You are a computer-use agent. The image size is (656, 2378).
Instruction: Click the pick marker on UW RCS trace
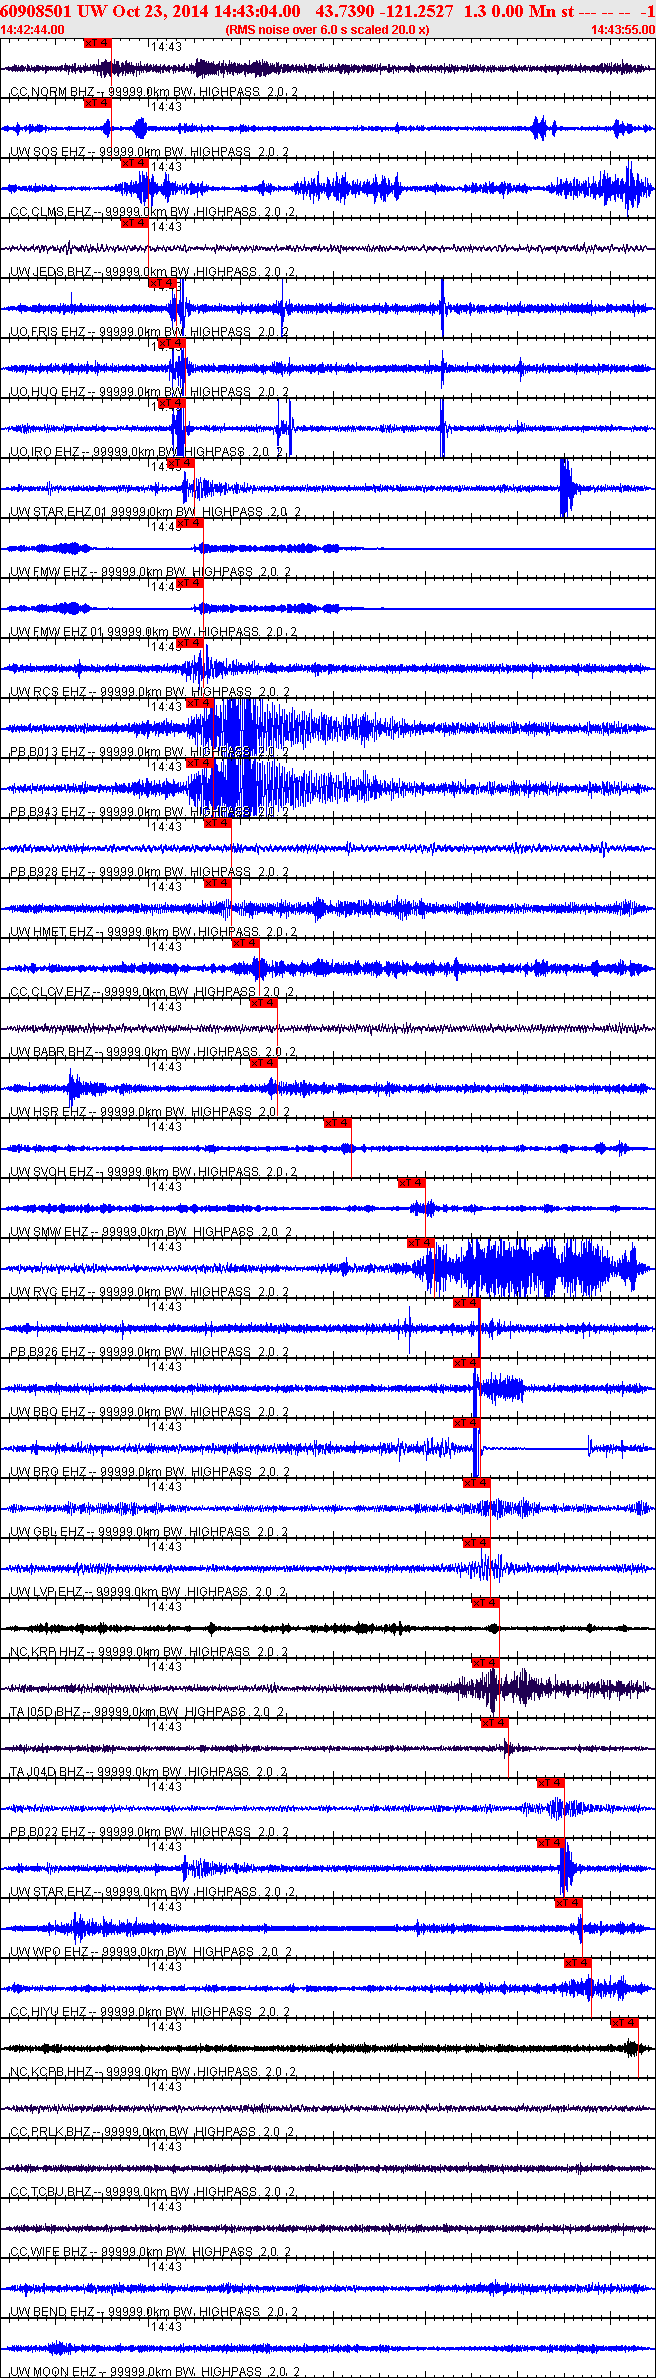(190, 643)
